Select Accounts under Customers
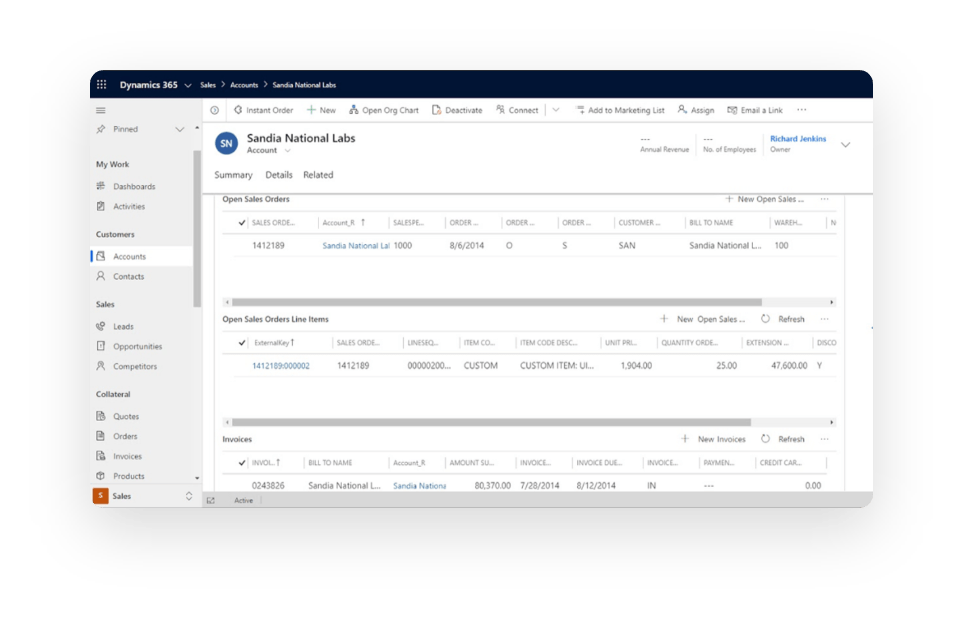 [130, 256]
